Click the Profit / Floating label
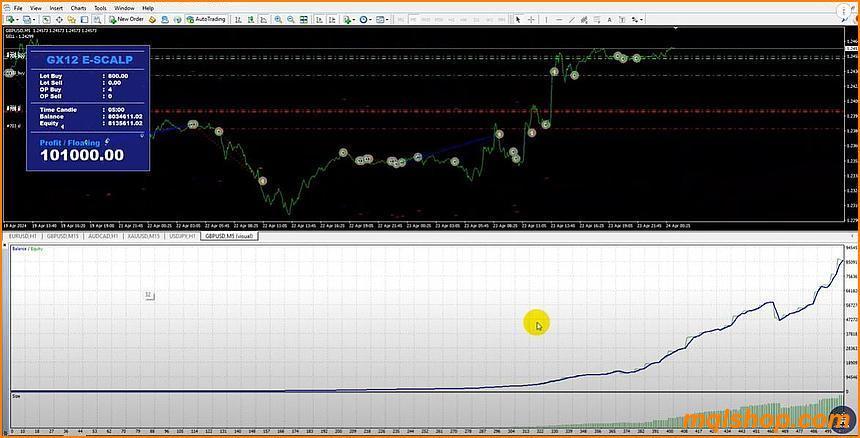 click(70, 143)
